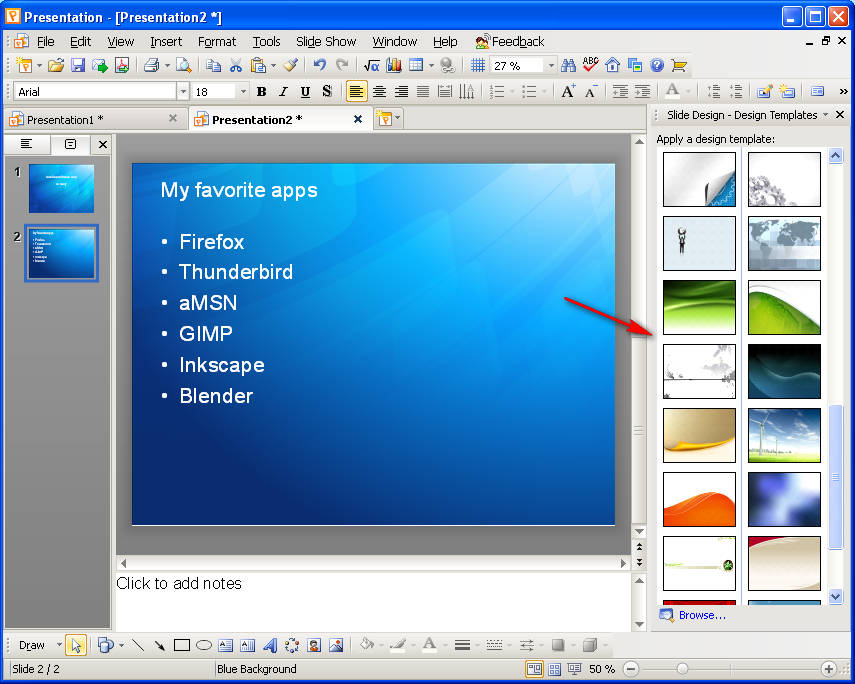Click the Find binoculars icon

(x=568, y=66)
